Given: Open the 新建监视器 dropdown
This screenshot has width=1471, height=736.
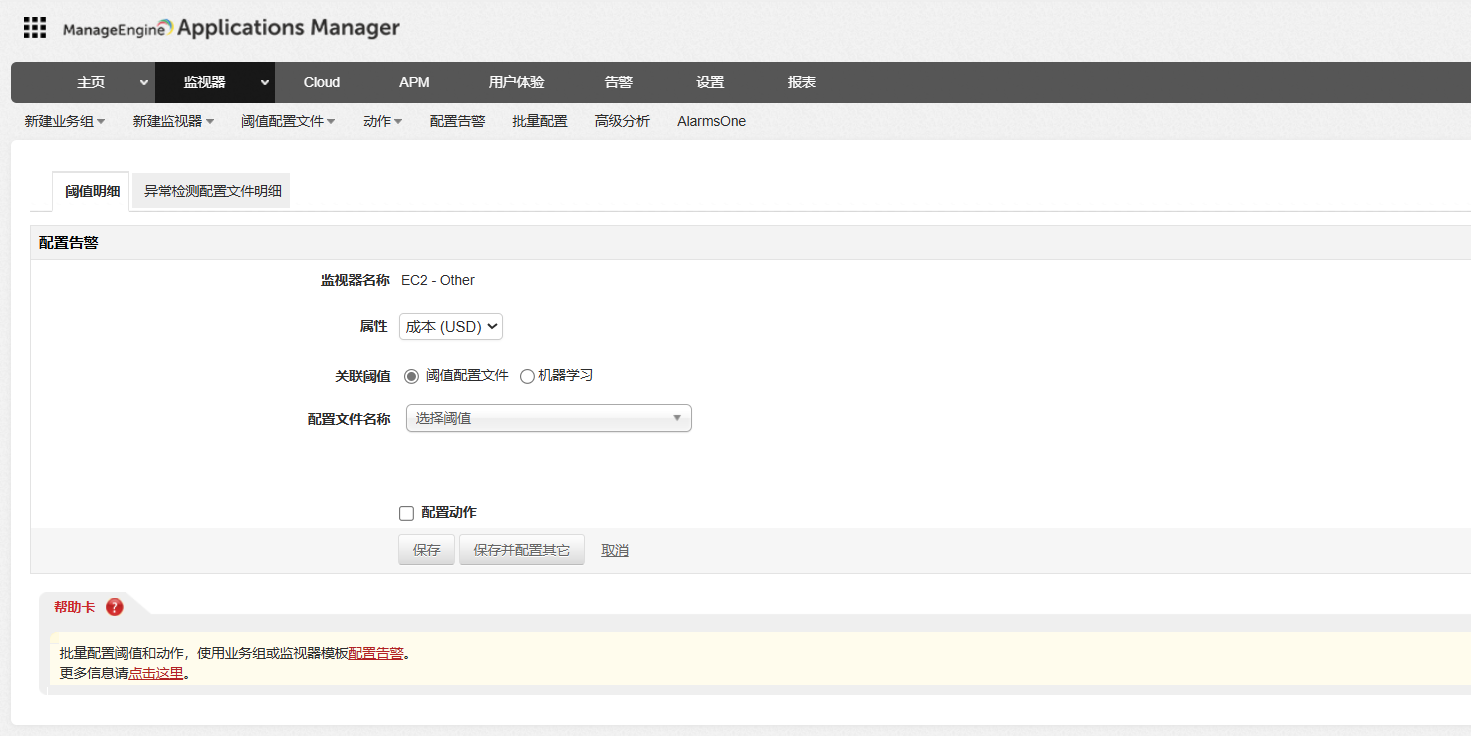Looking at the screenshot, I should pos(173,121).
